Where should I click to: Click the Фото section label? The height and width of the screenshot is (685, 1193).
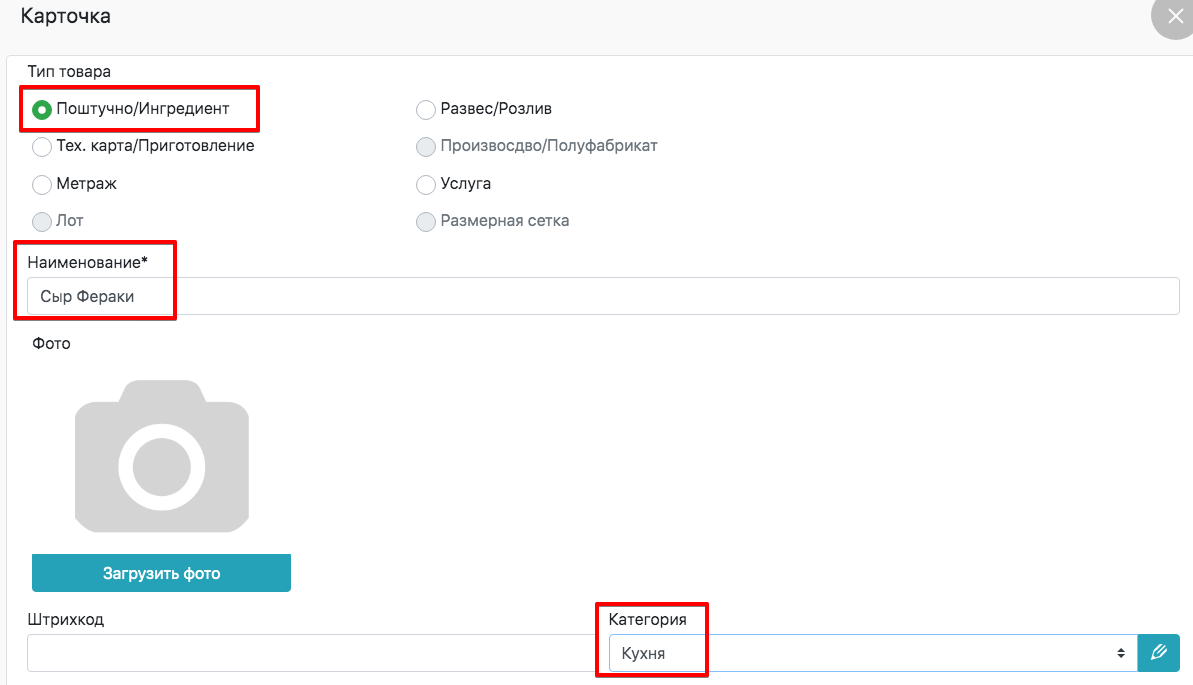tap(50, 343)
